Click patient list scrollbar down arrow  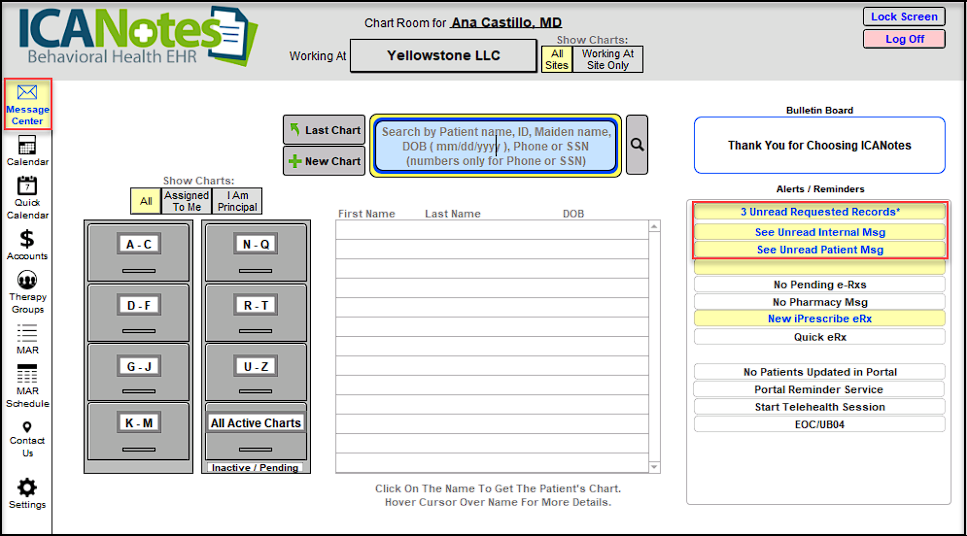pyautogui.click(x=654, y=467)
